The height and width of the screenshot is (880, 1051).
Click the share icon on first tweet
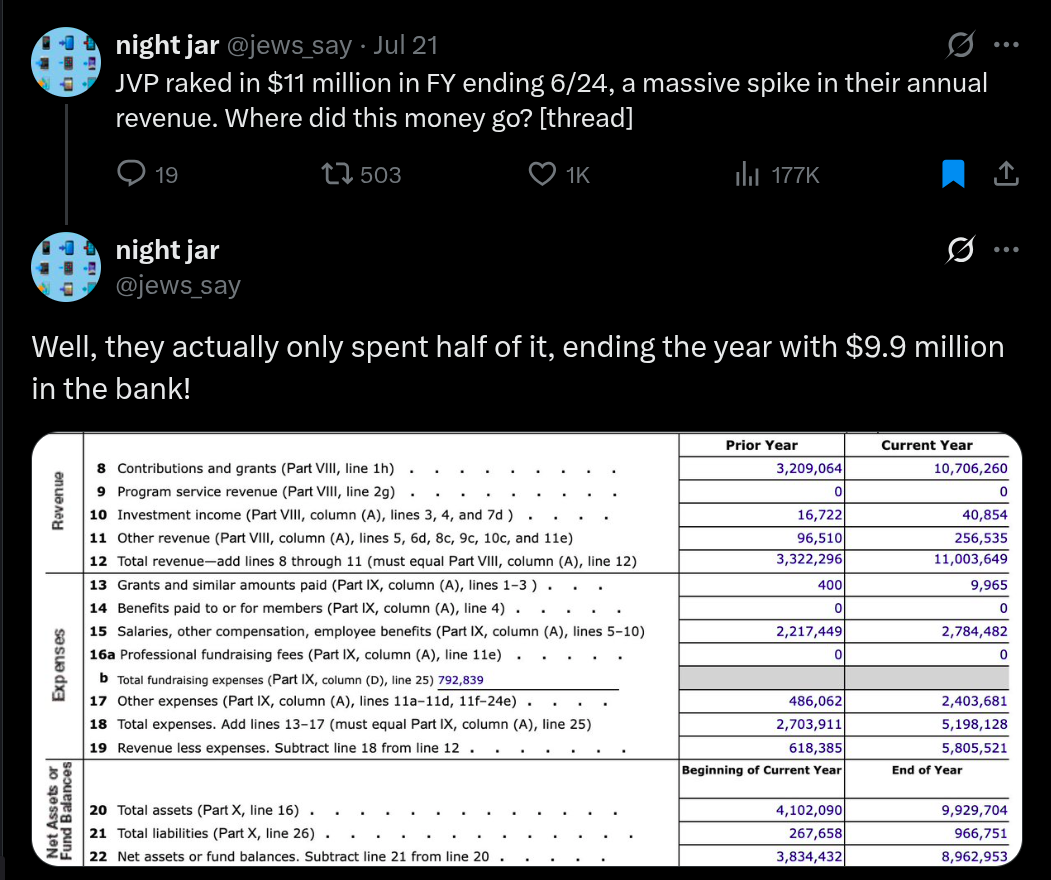(1006, 175)
